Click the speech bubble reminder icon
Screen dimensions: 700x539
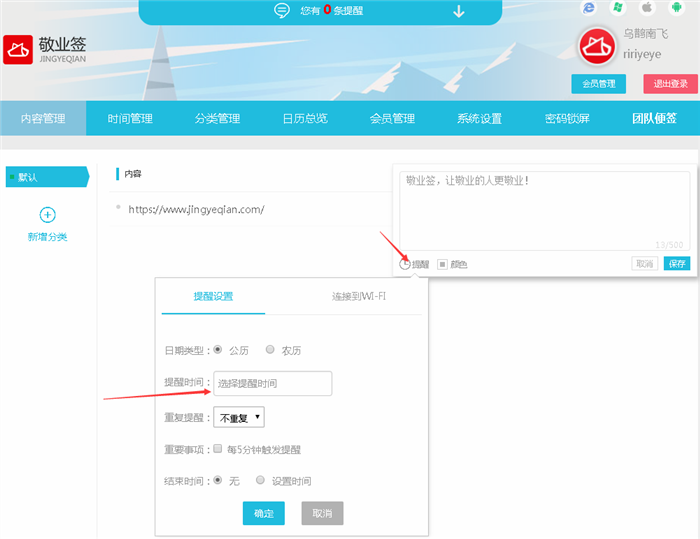(x=282, y=10)
